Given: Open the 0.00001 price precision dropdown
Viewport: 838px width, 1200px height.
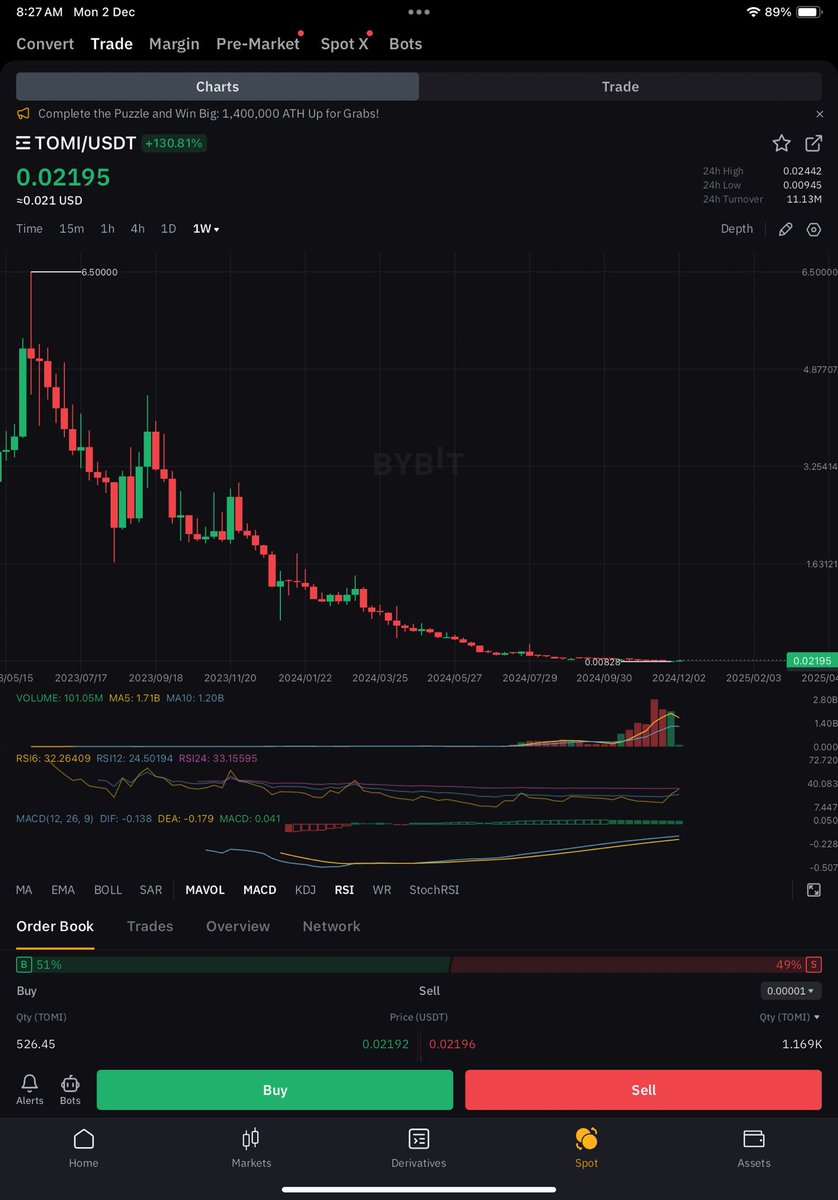Looking at the screenshot, I should point(791,991).
